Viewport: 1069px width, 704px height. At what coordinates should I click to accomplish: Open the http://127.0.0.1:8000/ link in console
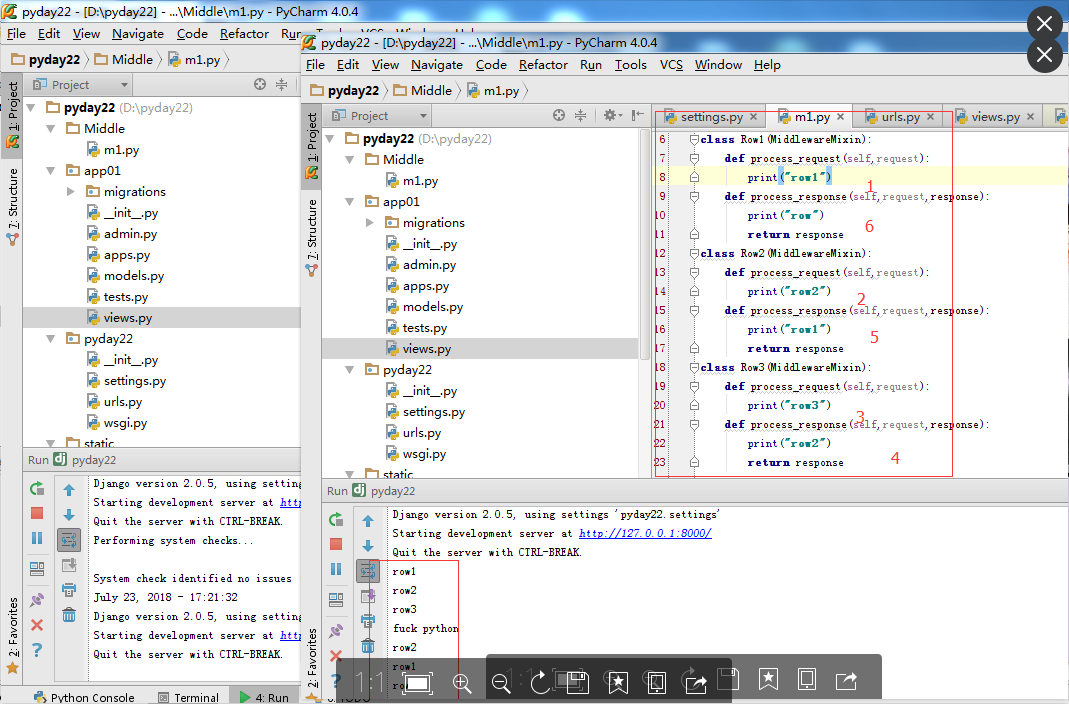tap(644, 534)
